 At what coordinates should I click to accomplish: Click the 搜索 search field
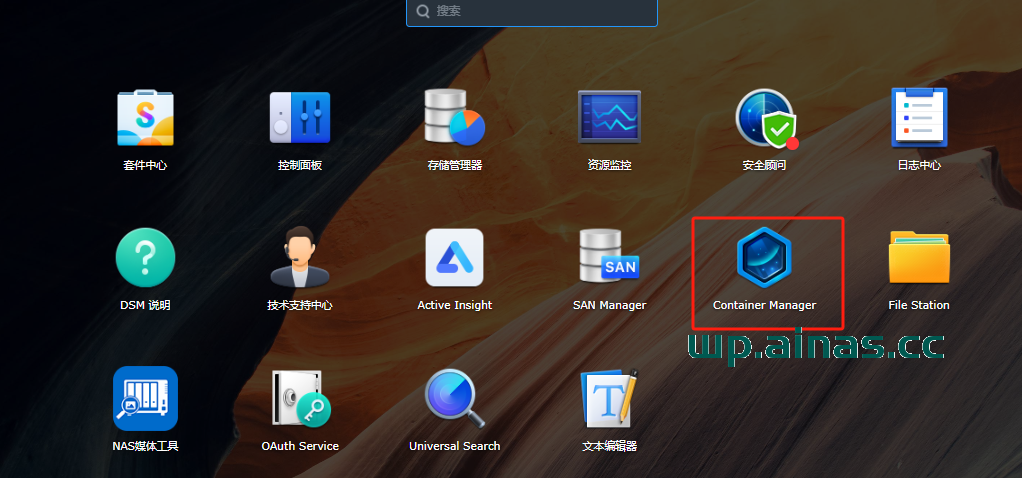pos(532,12)
